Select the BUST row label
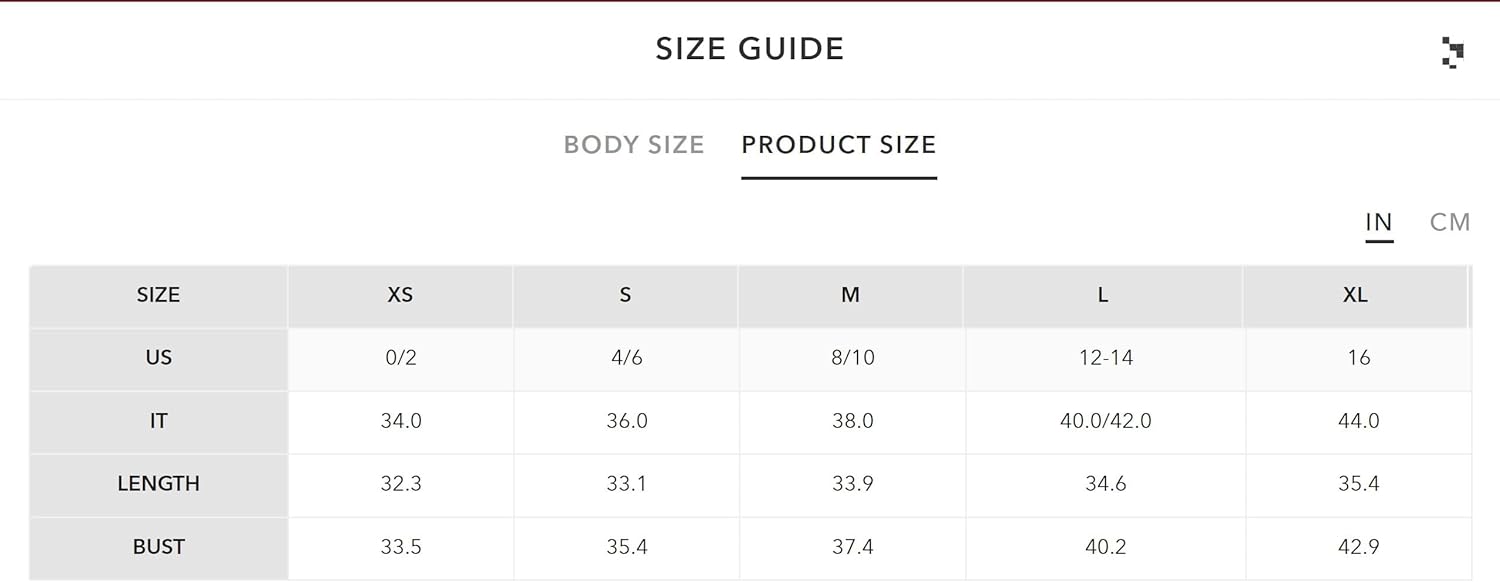Image resolution: width=1500 pixels, height=582 pixels. [159, 547]
